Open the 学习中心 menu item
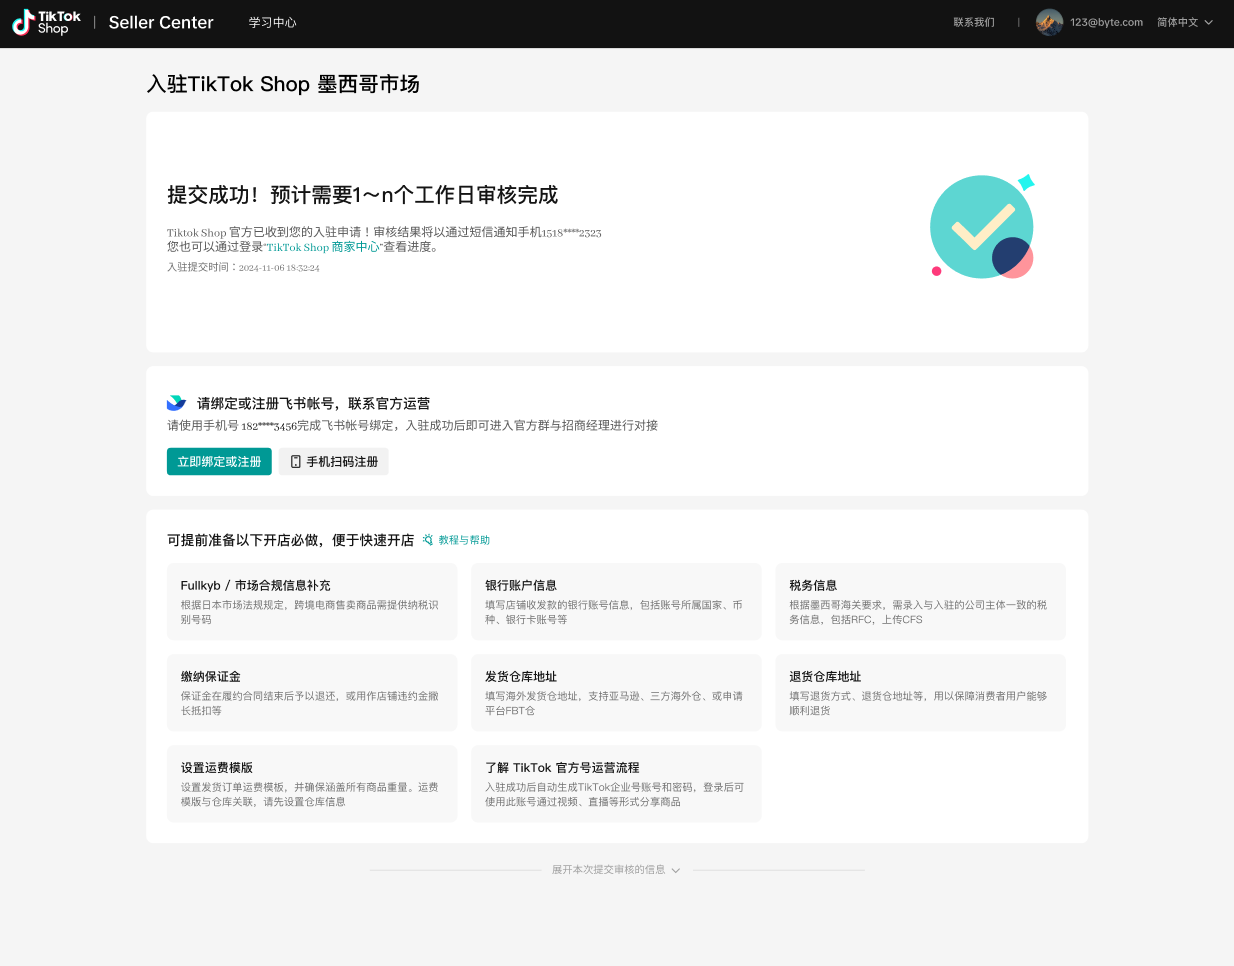The width and height of the screenshot is (1234, 966). [x=273, y=22]
